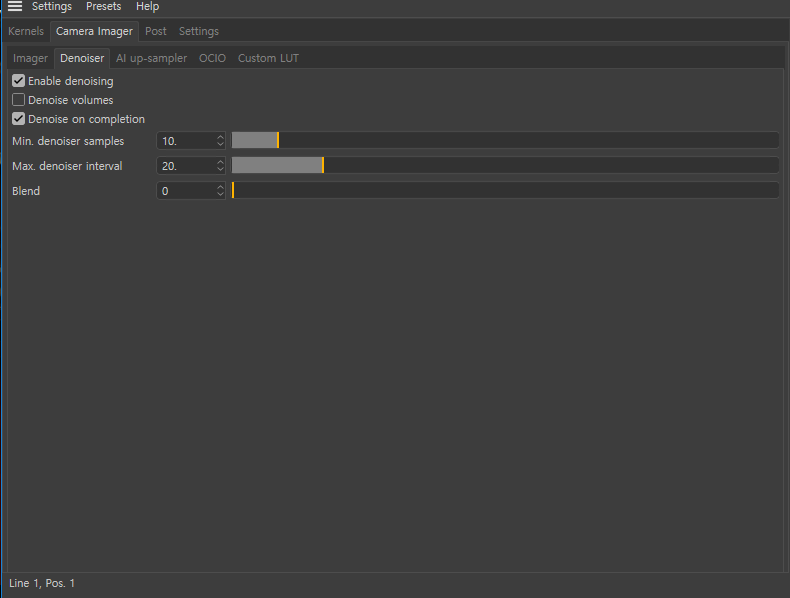This screenshot has width=790, height=598.
Task: Decrease Max. denoiser interval with down arrow
Action: pyautogui.click(x=220, y=170)
